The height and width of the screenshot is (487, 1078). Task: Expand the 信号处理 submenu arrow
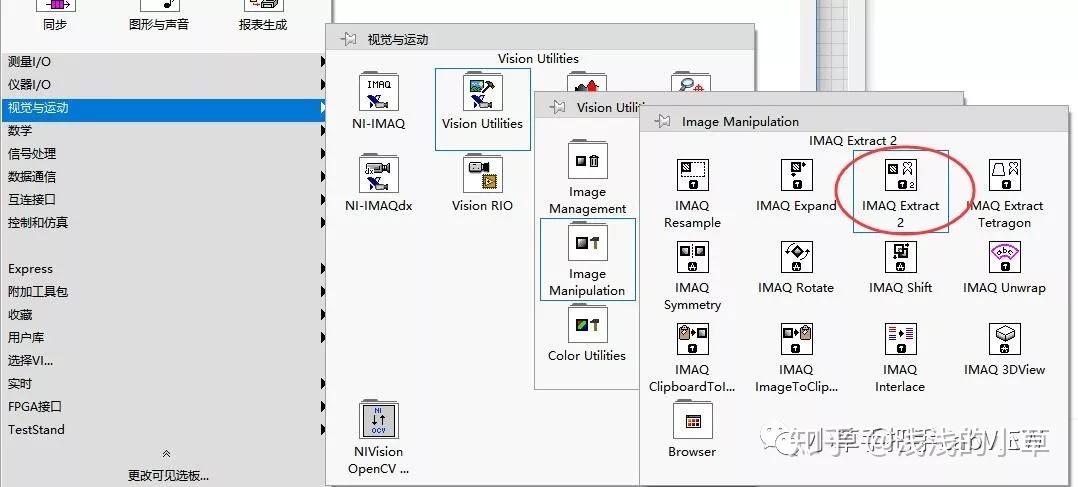[322, 154]
